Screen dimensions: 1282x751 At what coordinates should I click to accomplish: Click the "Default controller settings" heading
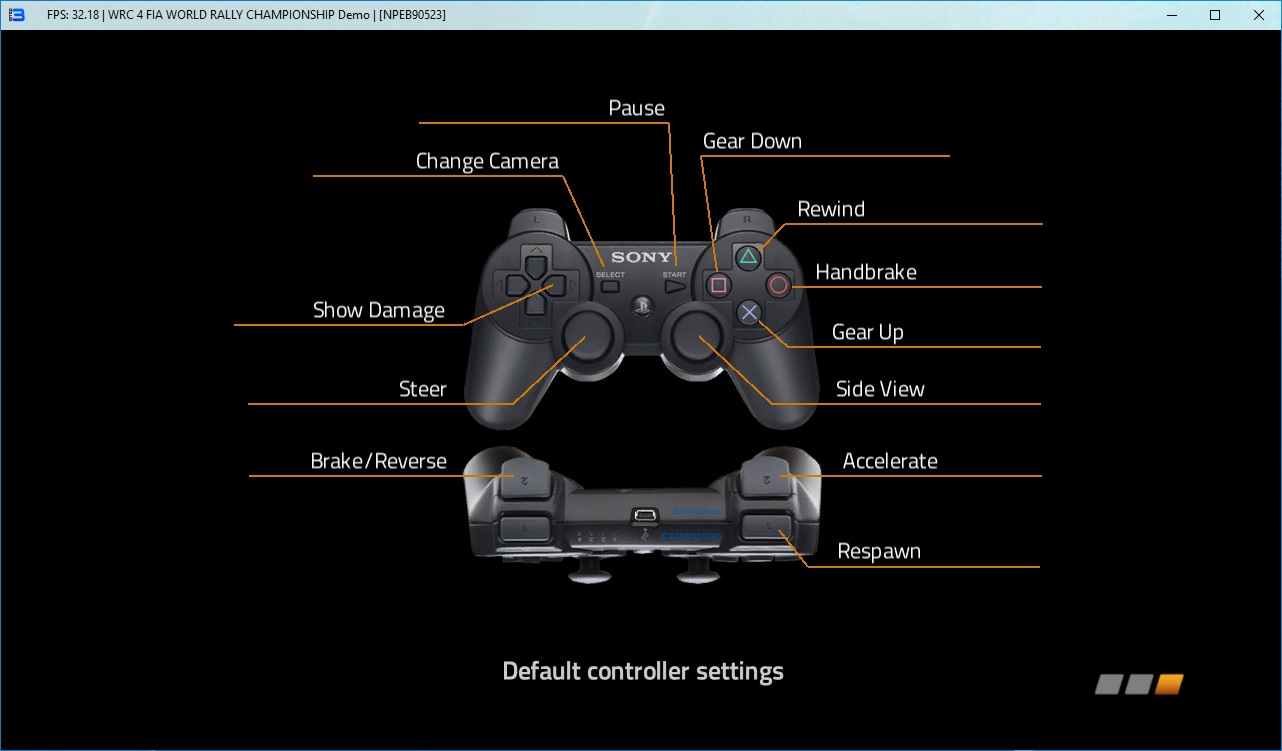(x=643, y=671)
